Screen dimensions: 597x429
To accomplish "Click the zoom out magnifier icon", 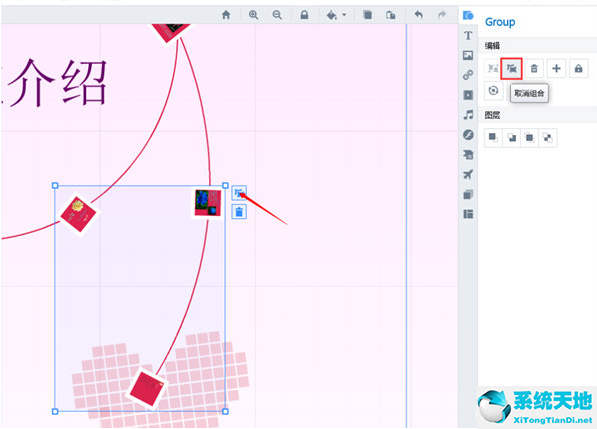I will [x=277, y=15].
